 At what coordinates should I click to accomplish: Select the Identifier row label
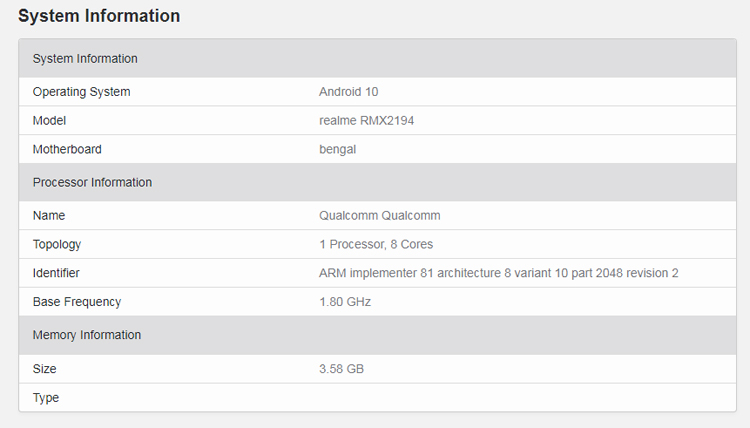click(56, 273)
